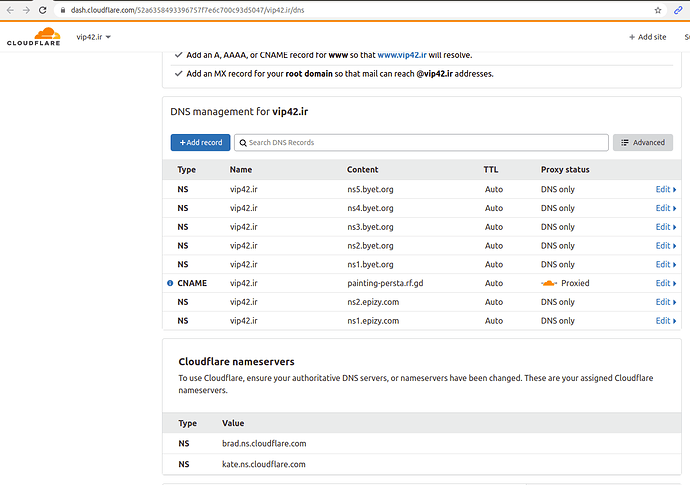Image resolution: width=690 pixels, height=485 pixels.
Task: Click the Name column header
Action: click(x=241, y=169)
